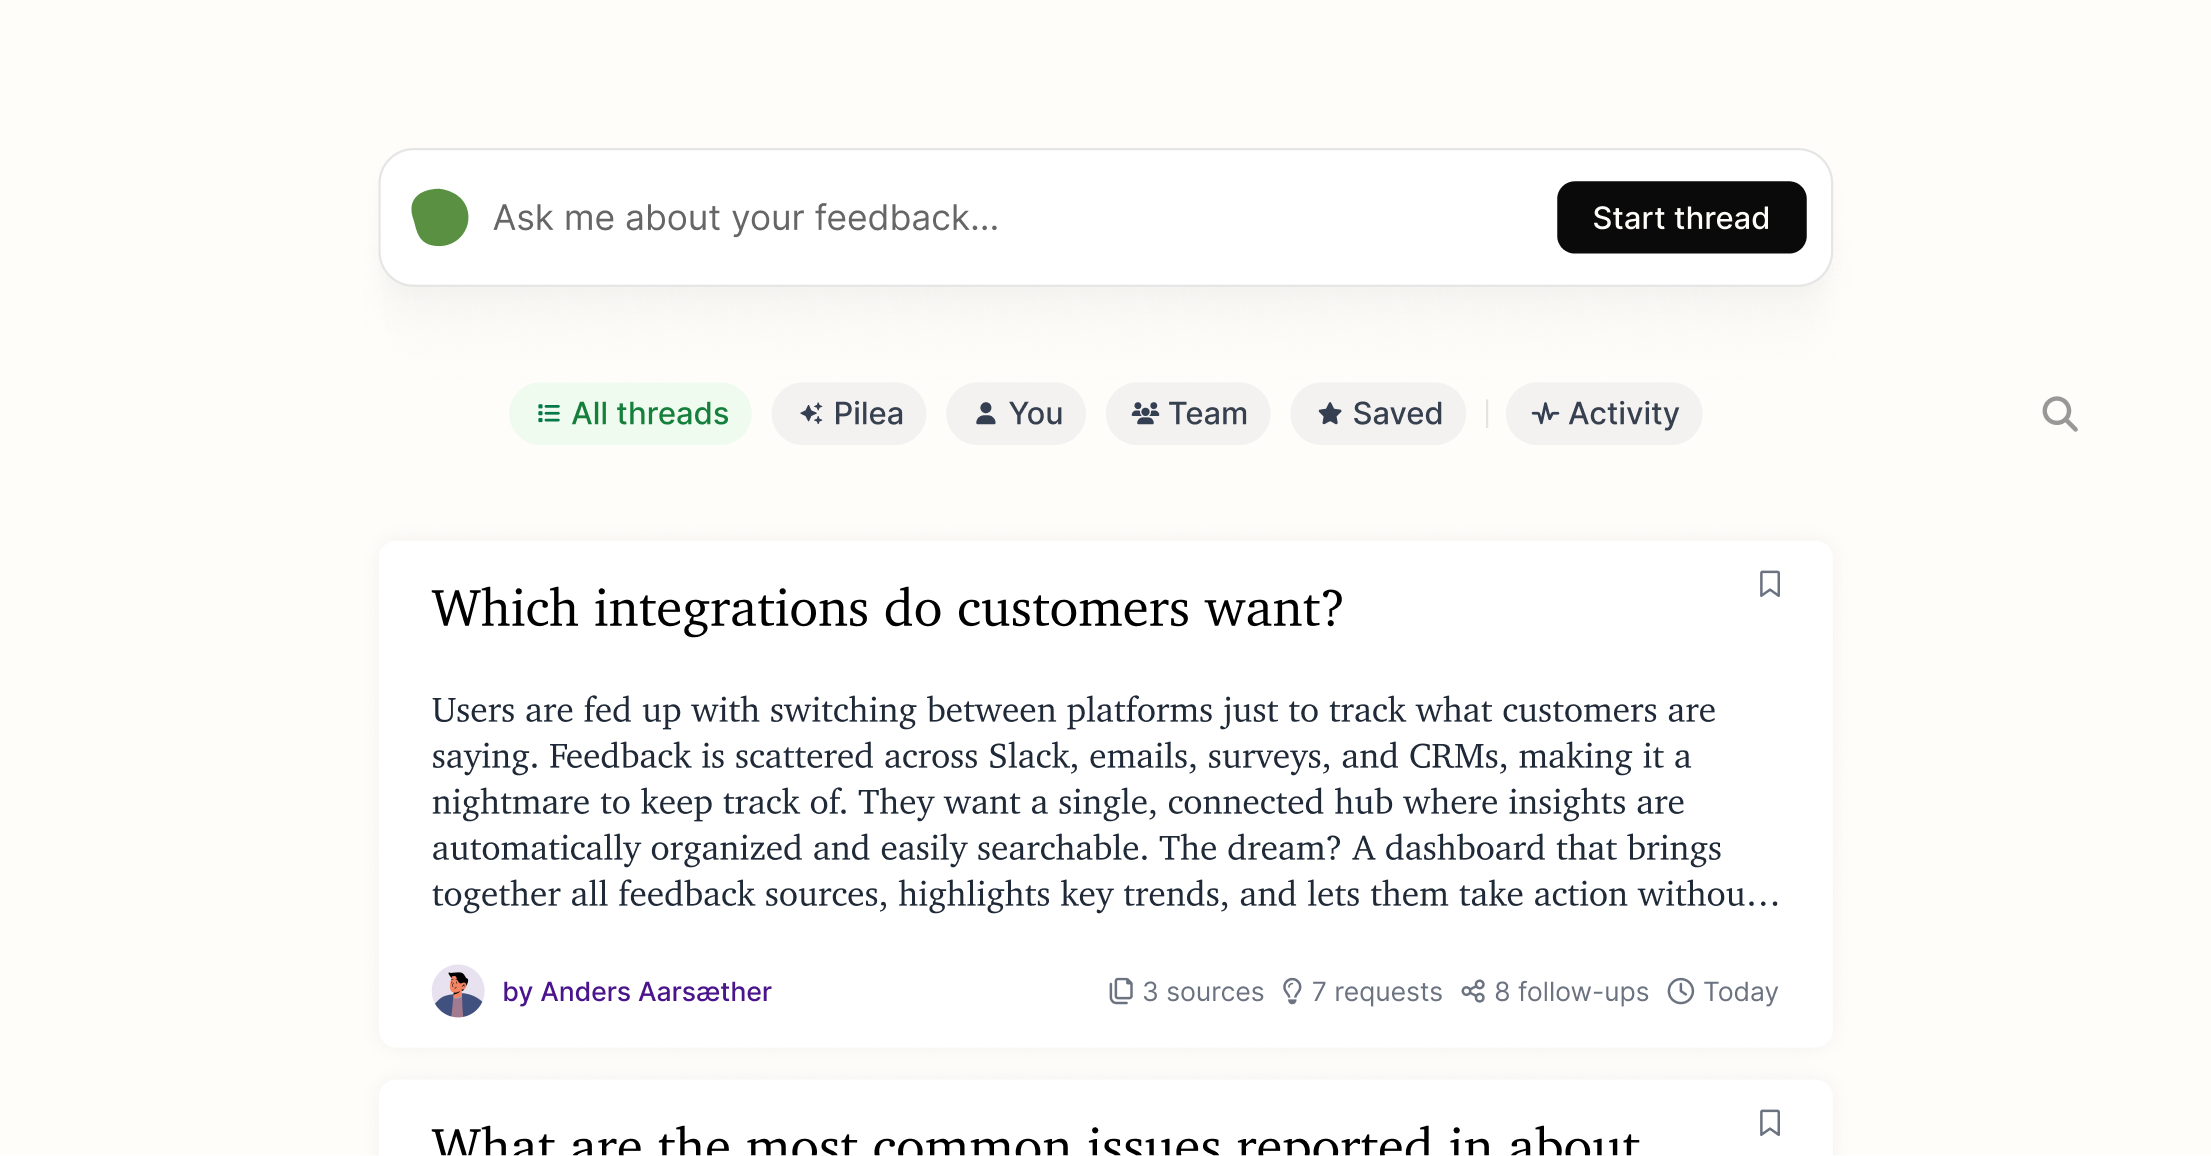Open author link 'by Anders Aarsæther'
Screen dimensions: 2211x1156
pos(637,991)
